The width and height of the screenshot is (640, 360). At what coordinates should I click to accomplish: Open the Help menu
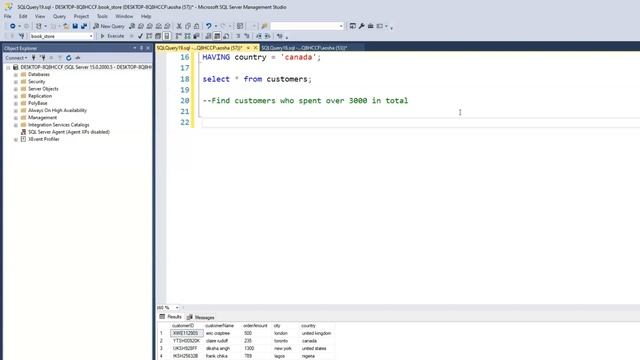146,16
